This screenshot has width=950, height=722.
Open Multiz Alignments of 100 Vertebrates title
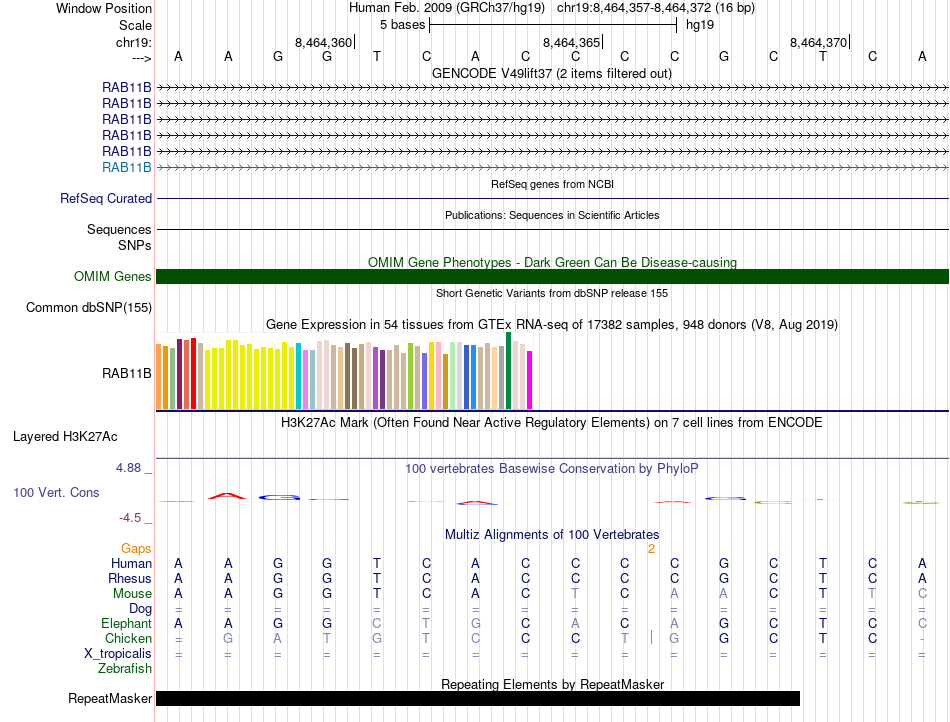[551, 535]
